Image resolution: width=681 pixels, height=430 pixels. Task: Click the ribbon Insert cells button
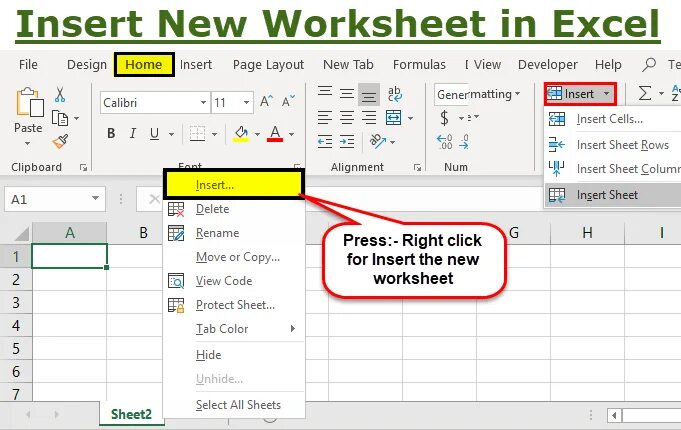tap(580, 94)
